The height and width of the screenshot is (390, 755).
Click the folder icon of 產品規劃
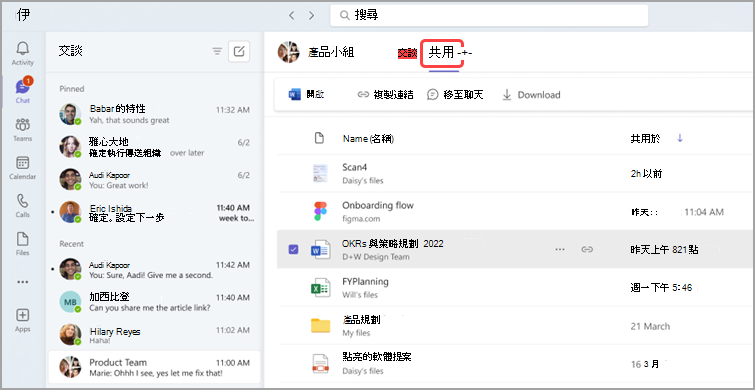(320, 326)
